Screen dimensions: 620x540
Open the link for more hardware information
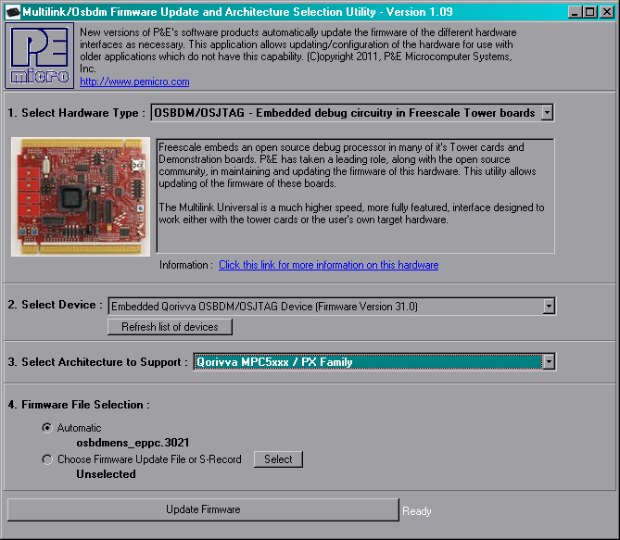329,265
